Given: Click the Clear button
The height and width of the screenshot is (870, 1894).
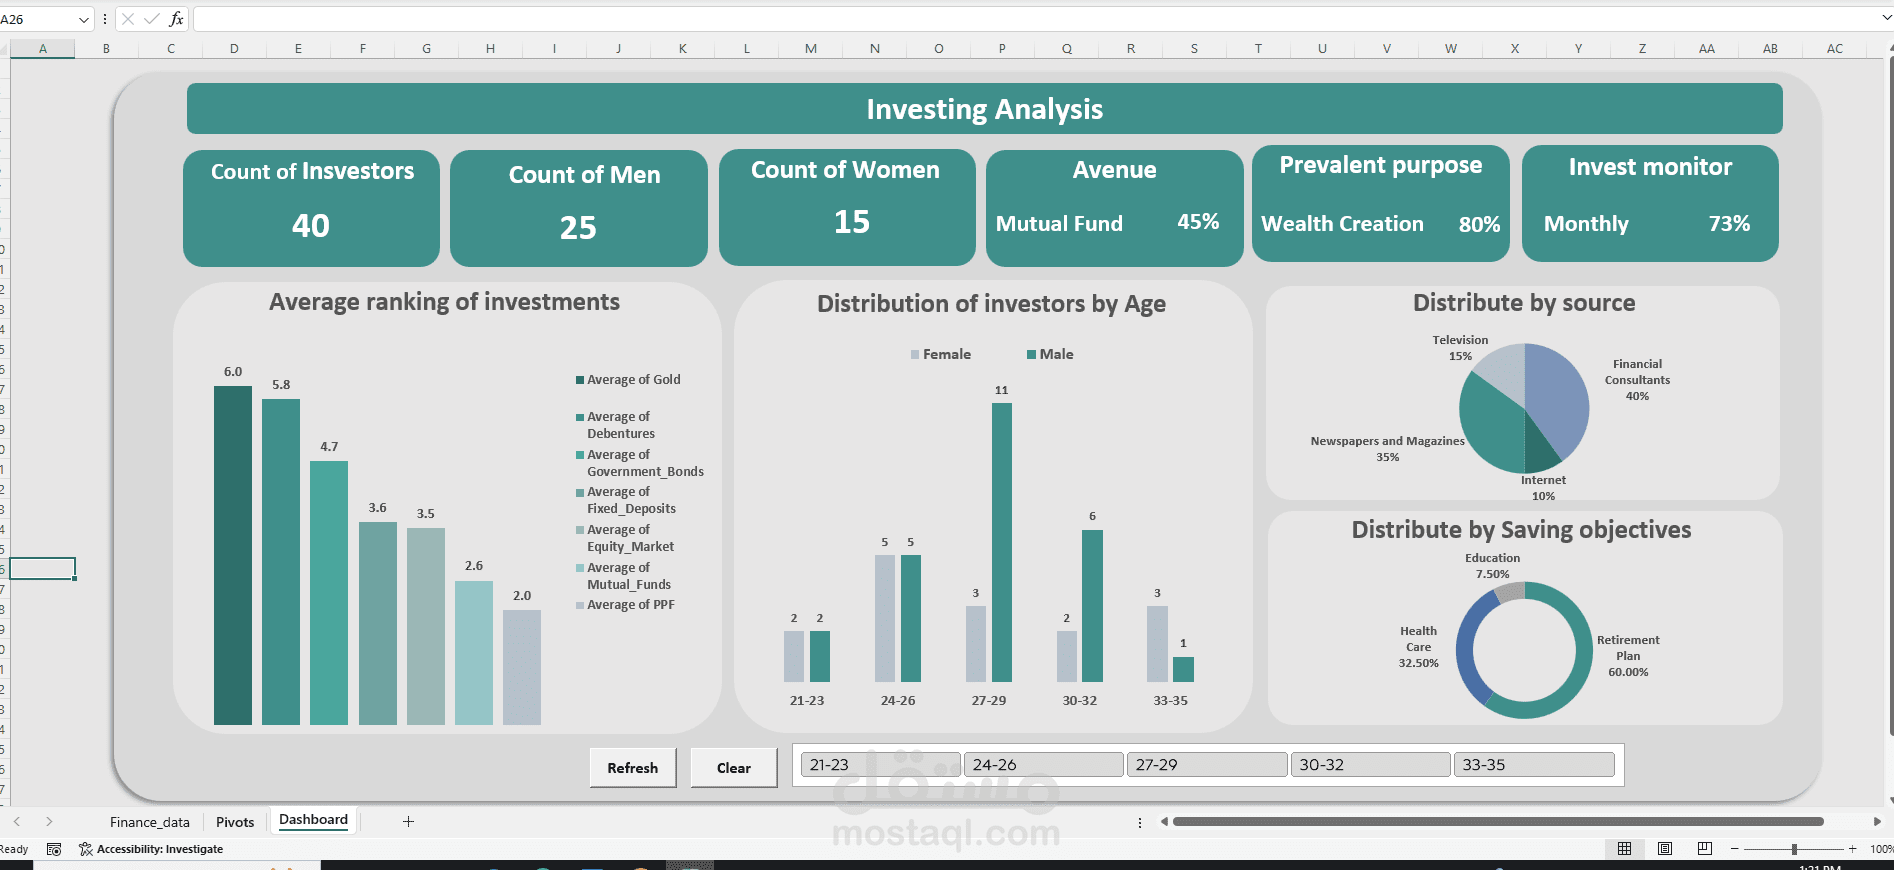Looking at the screenshot, I should [733, 768].
